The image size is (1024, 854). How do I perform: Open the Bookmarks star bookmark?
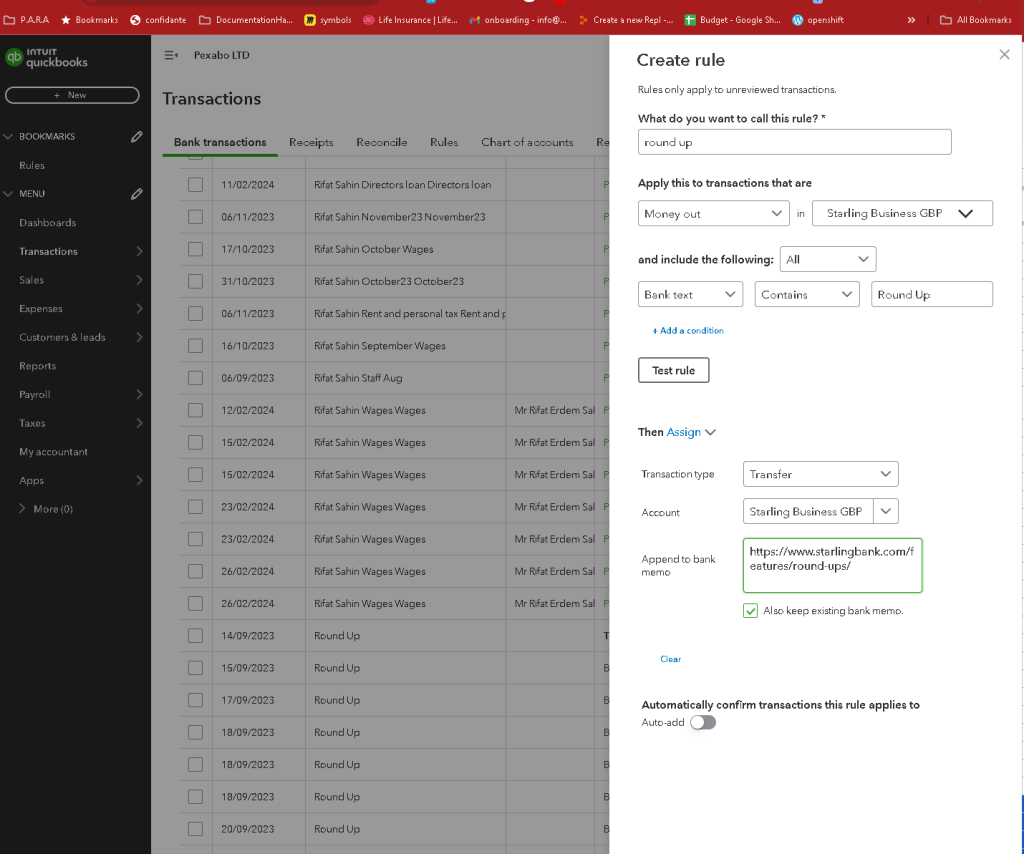[x=89, y=20]
